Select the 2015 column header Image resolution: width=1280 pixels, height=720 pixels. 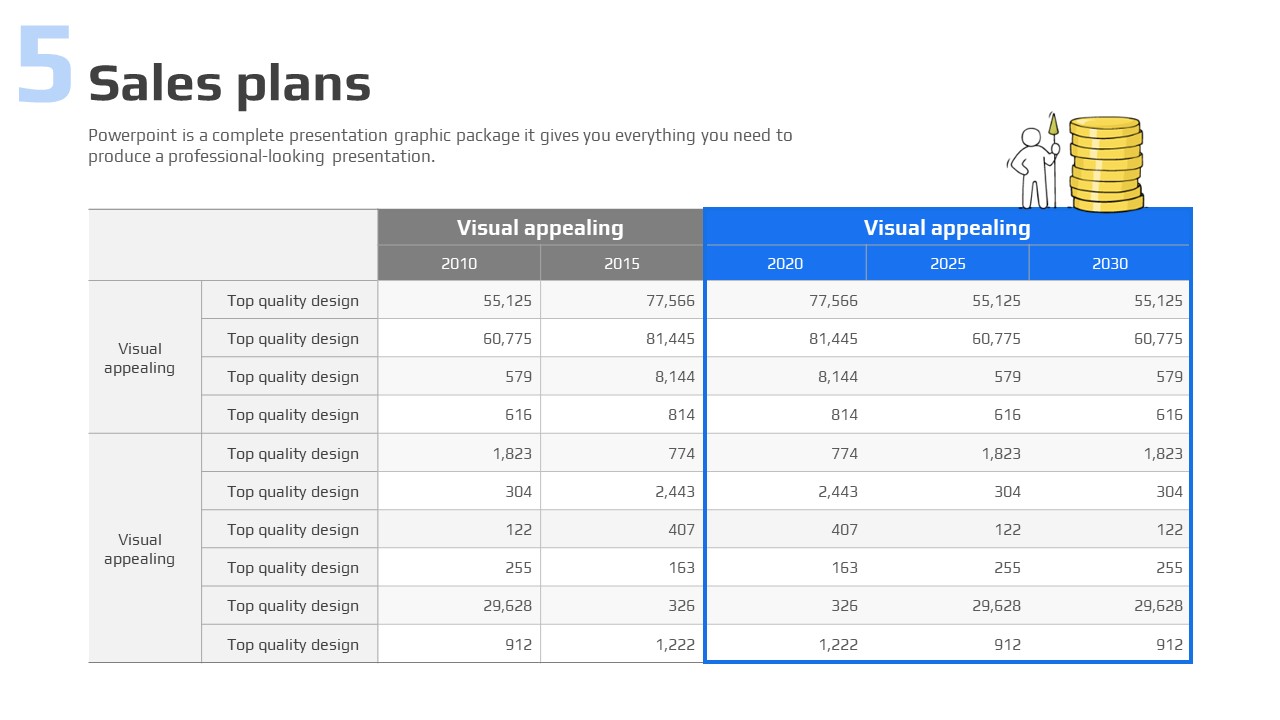pyautogui.click(x=622, y=263)
